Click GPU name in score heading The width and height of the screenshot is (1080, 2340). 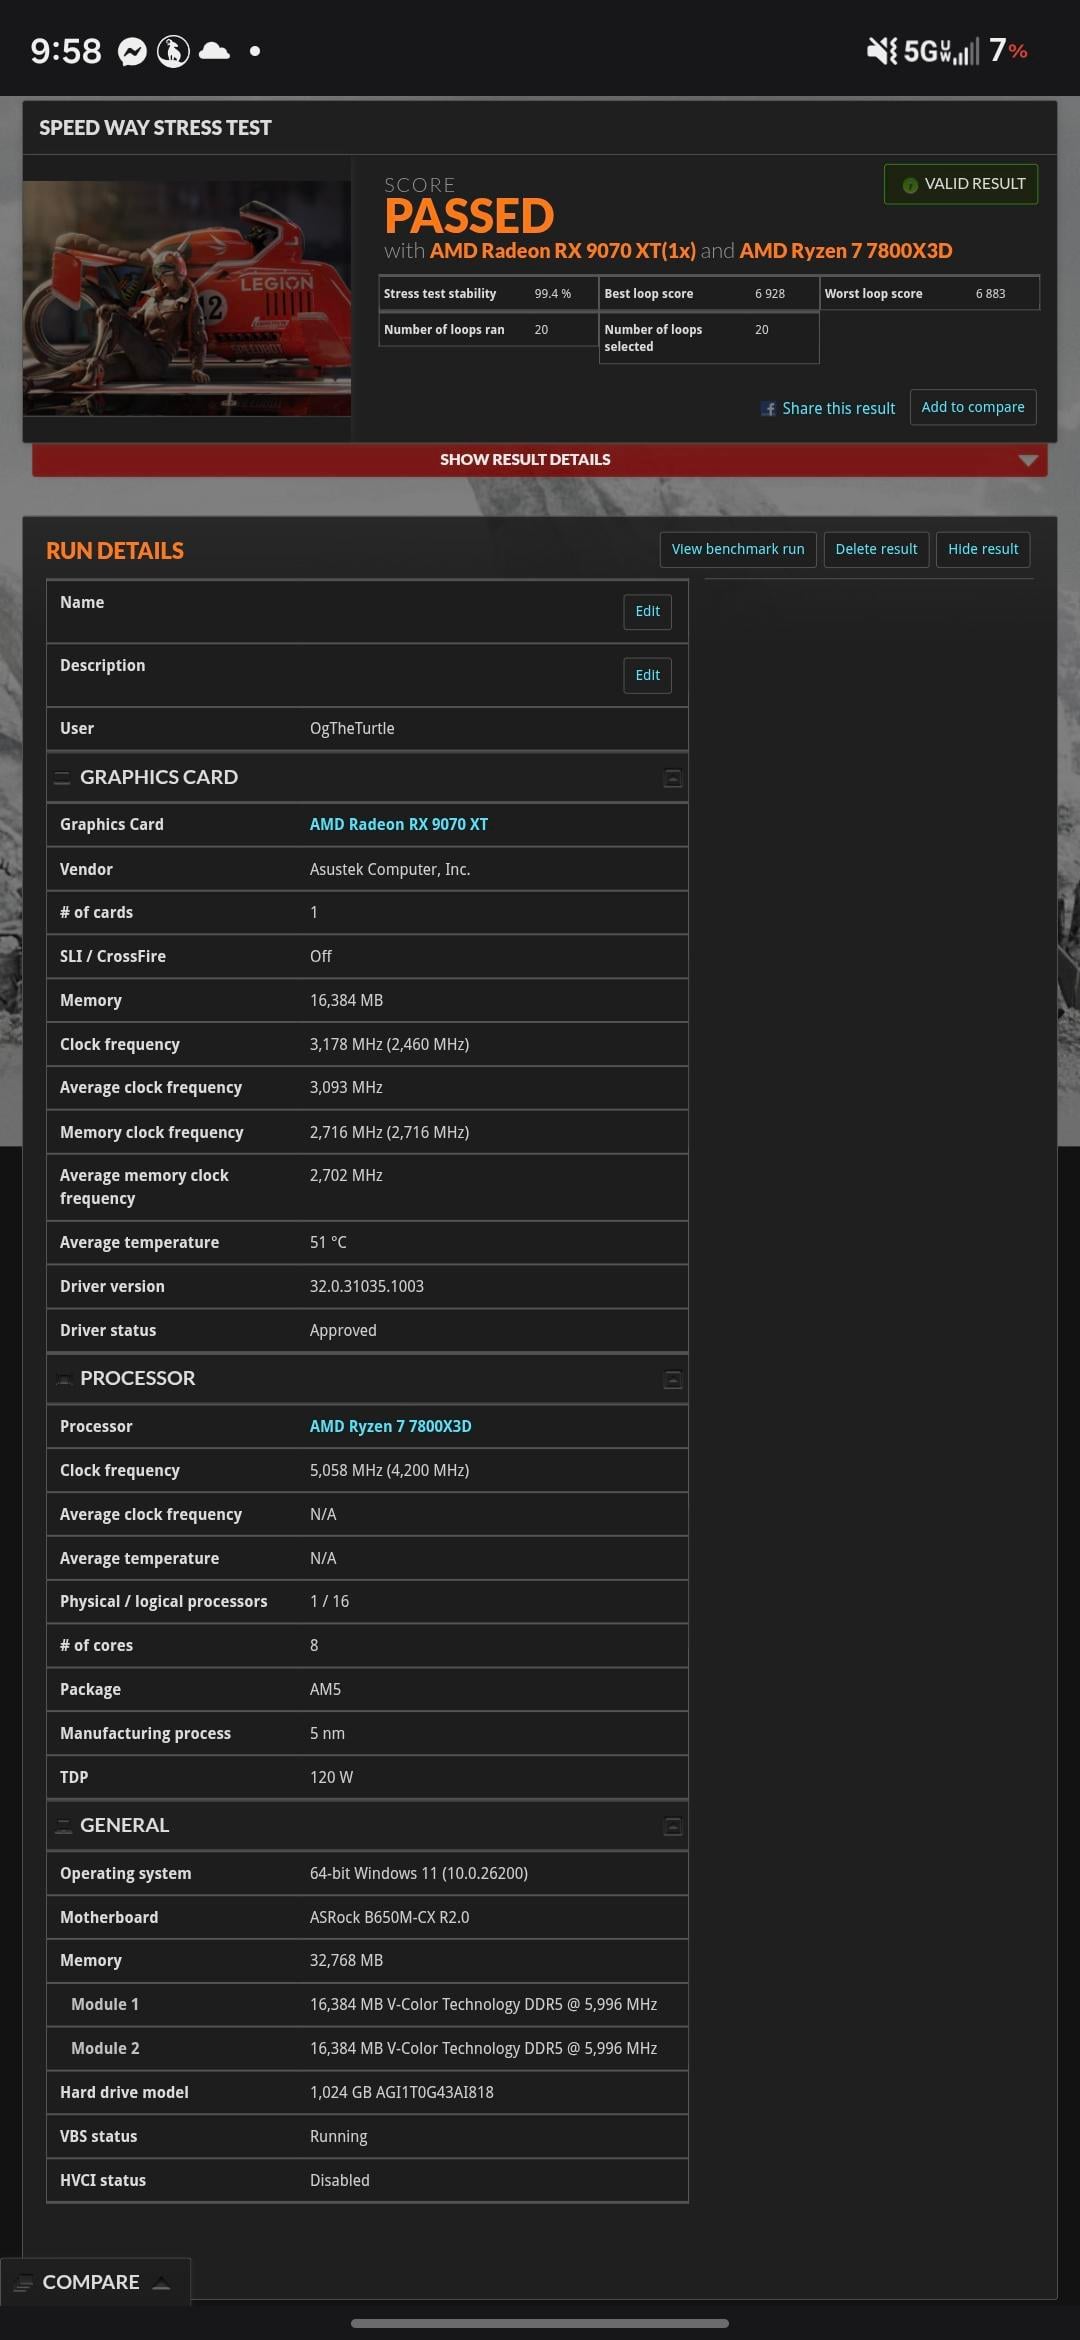tap(562, 251)
